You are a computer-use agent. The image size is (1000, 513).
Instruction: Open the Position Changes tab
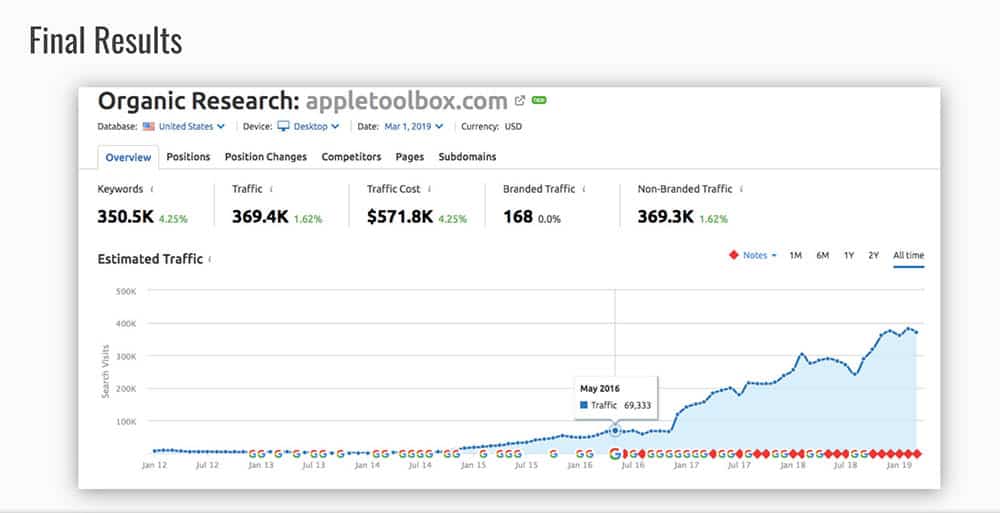click(265, 157)
